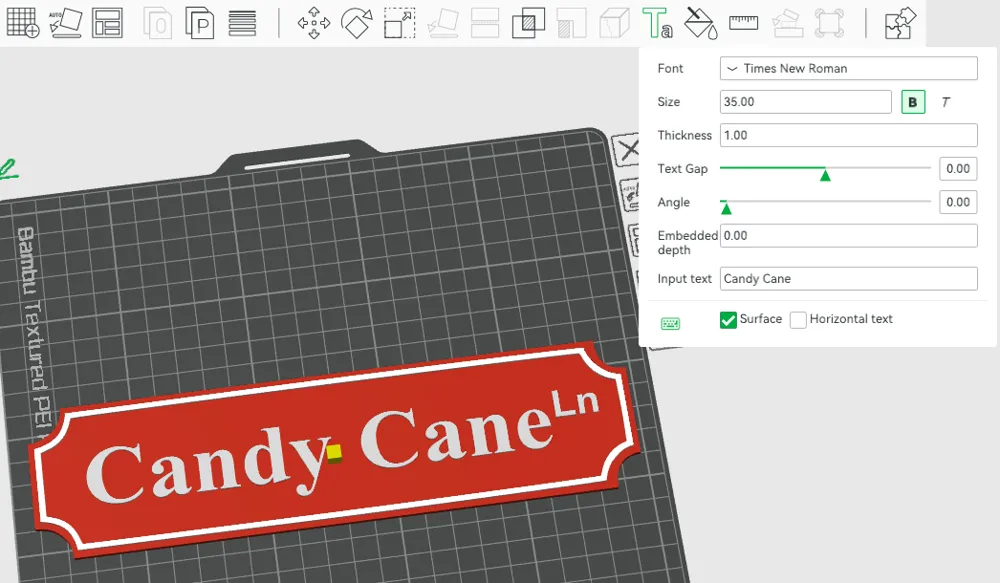Open the Assembly View puzzle icon
The height and width of the screenshot is (583, 1000).
(901, 23)
